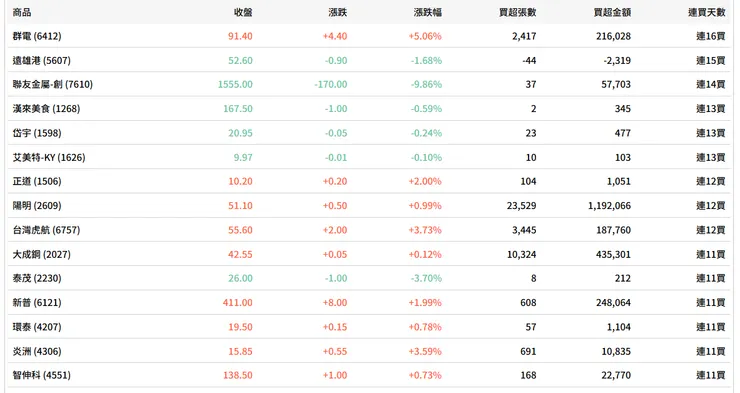This screenshot has height=393, width=740.
Task: Select net buy volume 3,445
Action: tap(524, 230)
